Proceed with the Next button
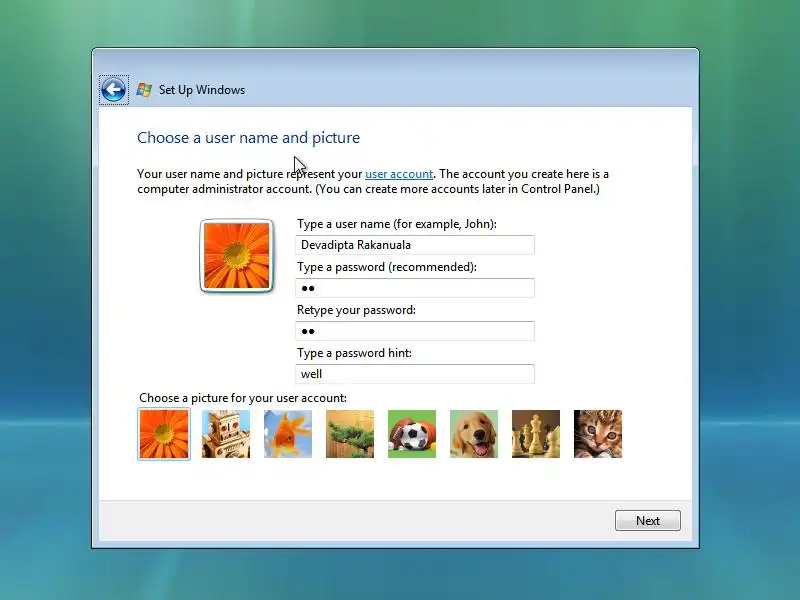The width and height of the screenshot is (800, 600). coord(647,520)
